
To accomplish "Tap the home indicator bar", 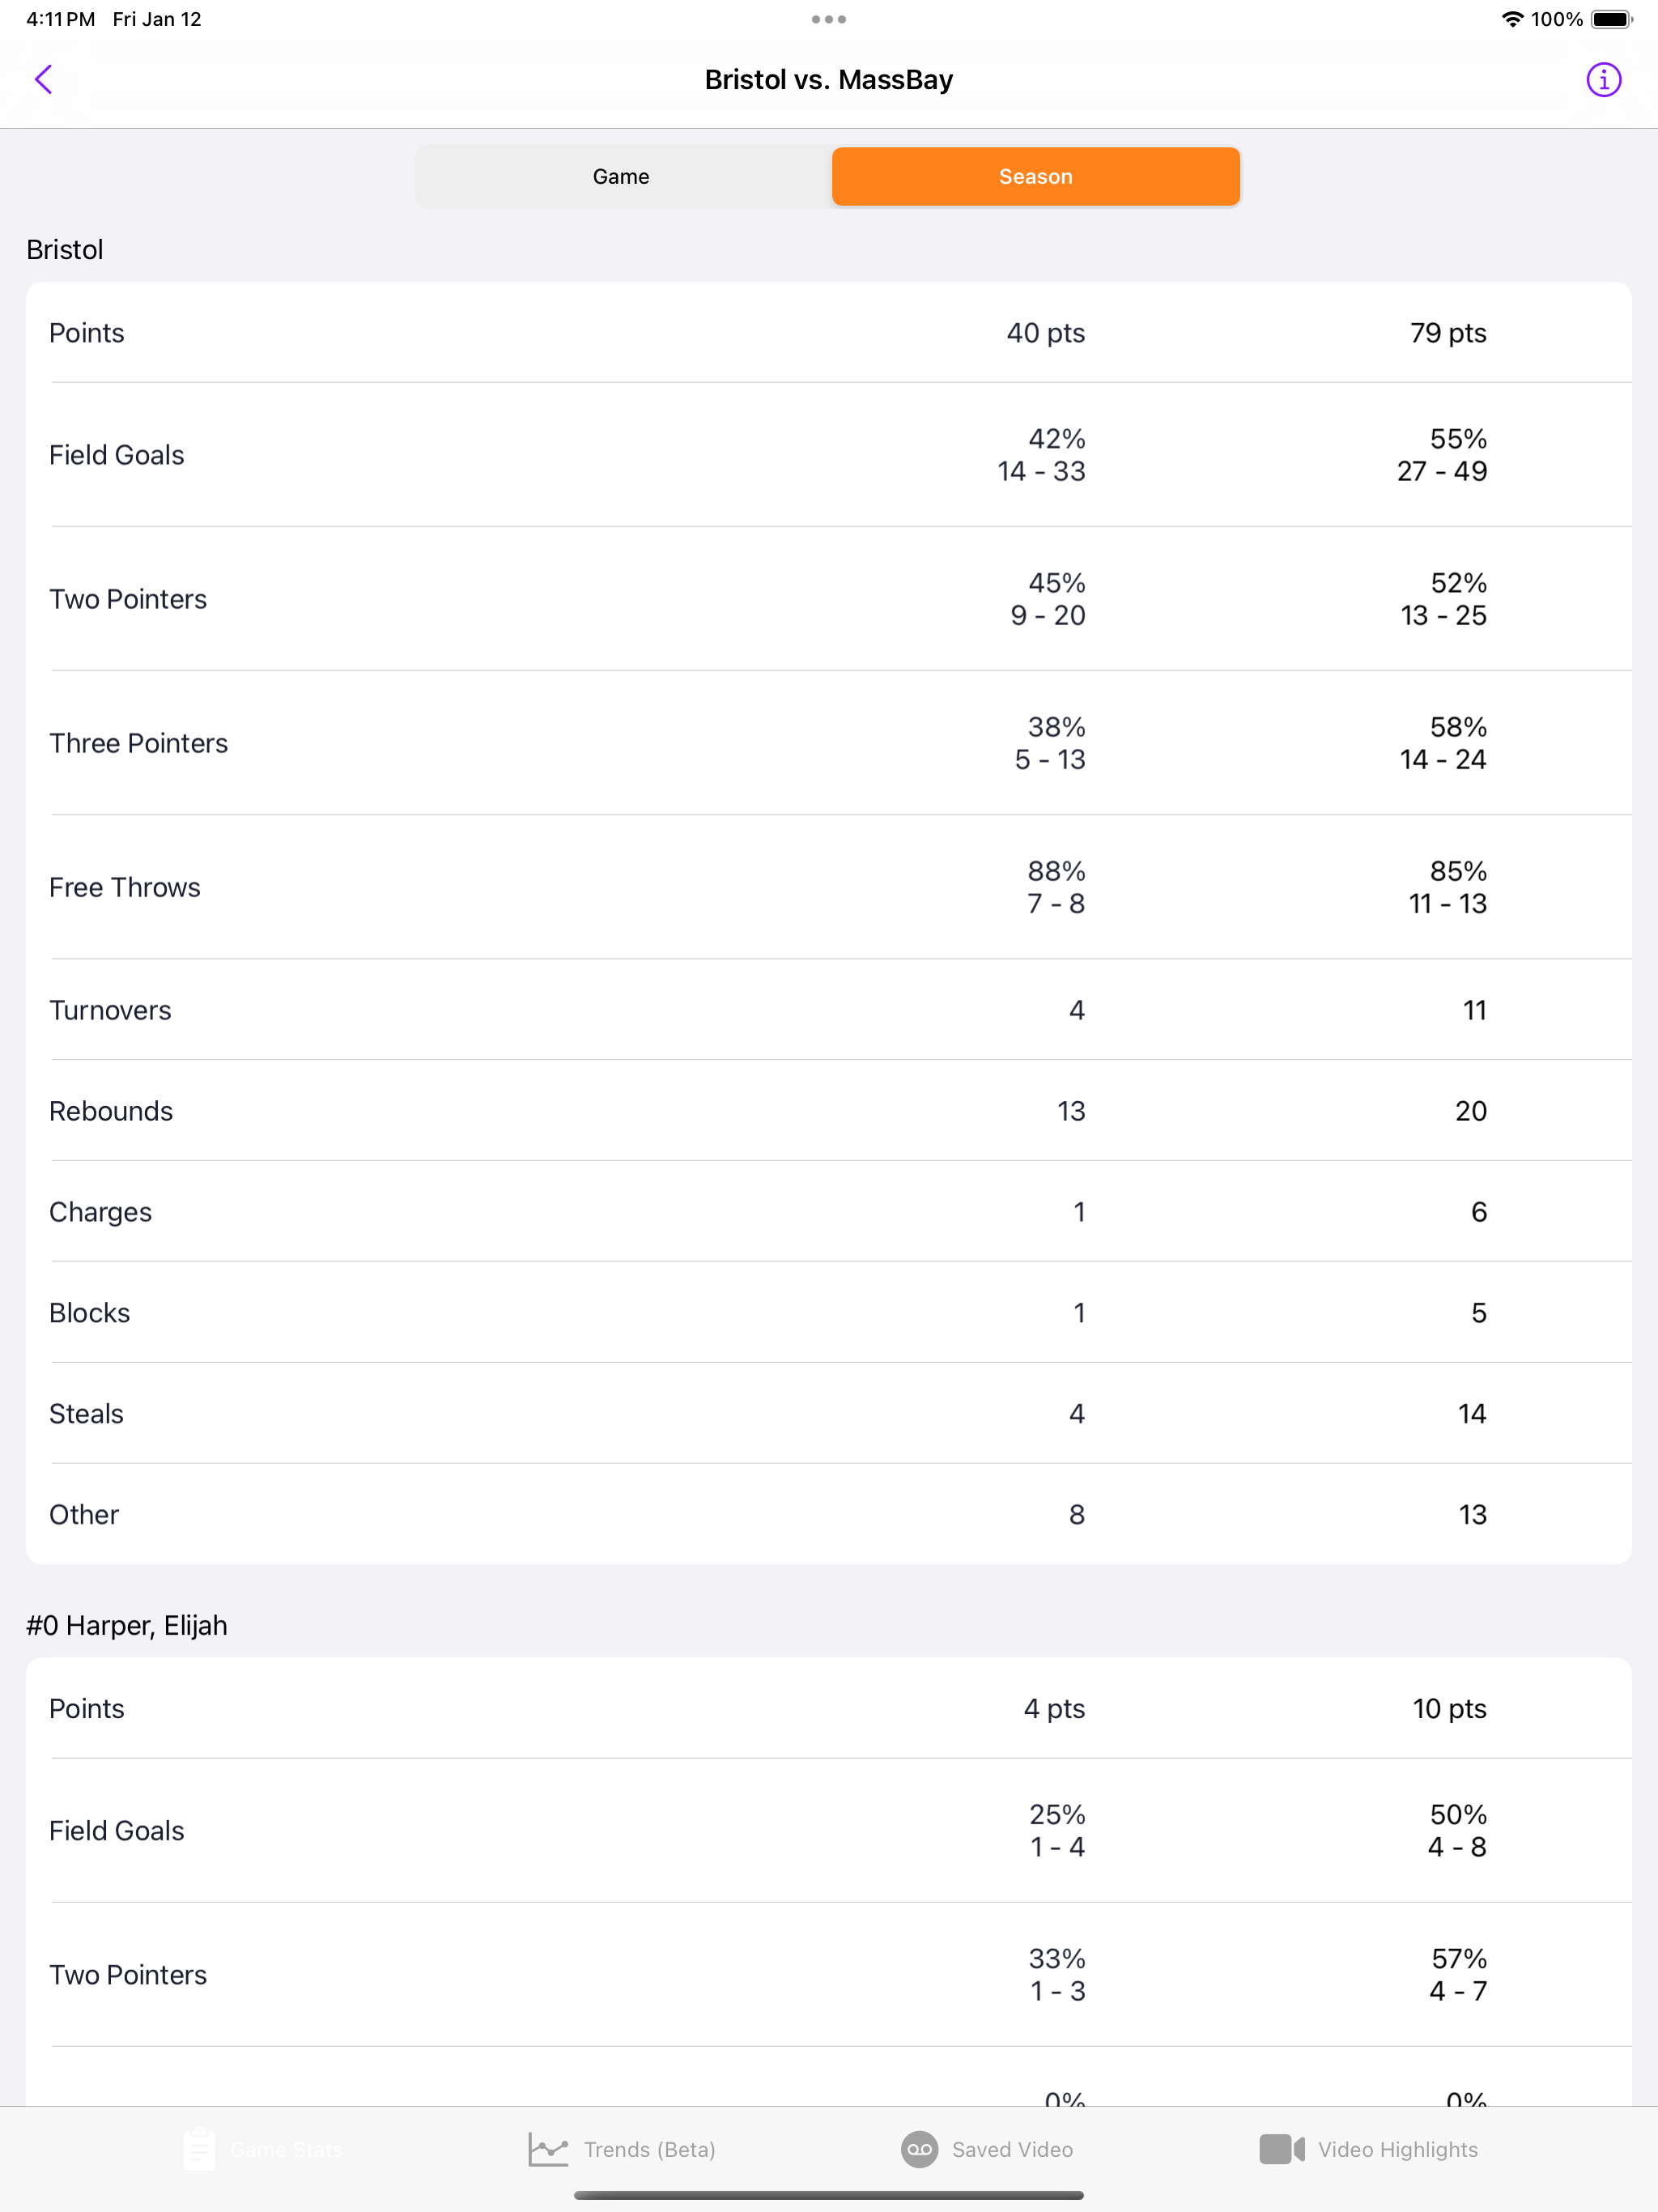I will (829, 2195).
